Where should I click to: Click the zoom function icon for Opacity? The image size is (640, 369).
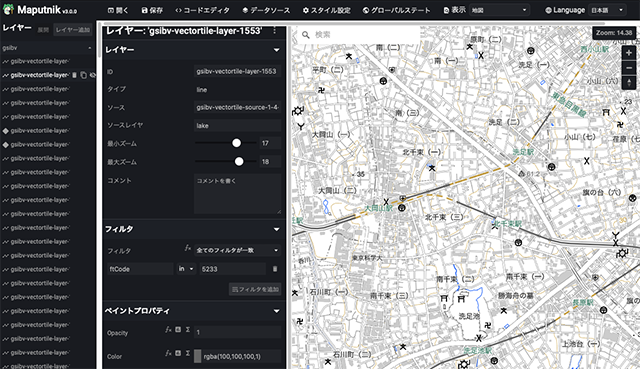click(178, 329)
